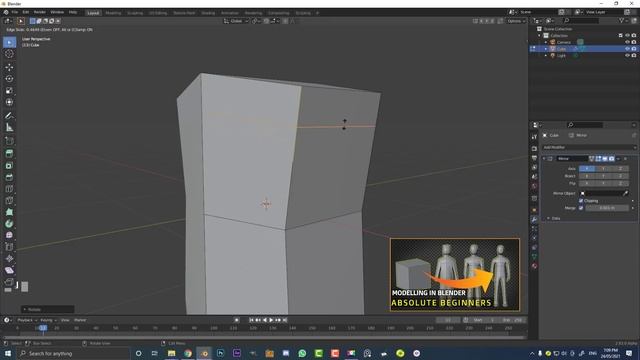Open the Render properties tab
Screen dimensions: 640x360
[534, 149]
